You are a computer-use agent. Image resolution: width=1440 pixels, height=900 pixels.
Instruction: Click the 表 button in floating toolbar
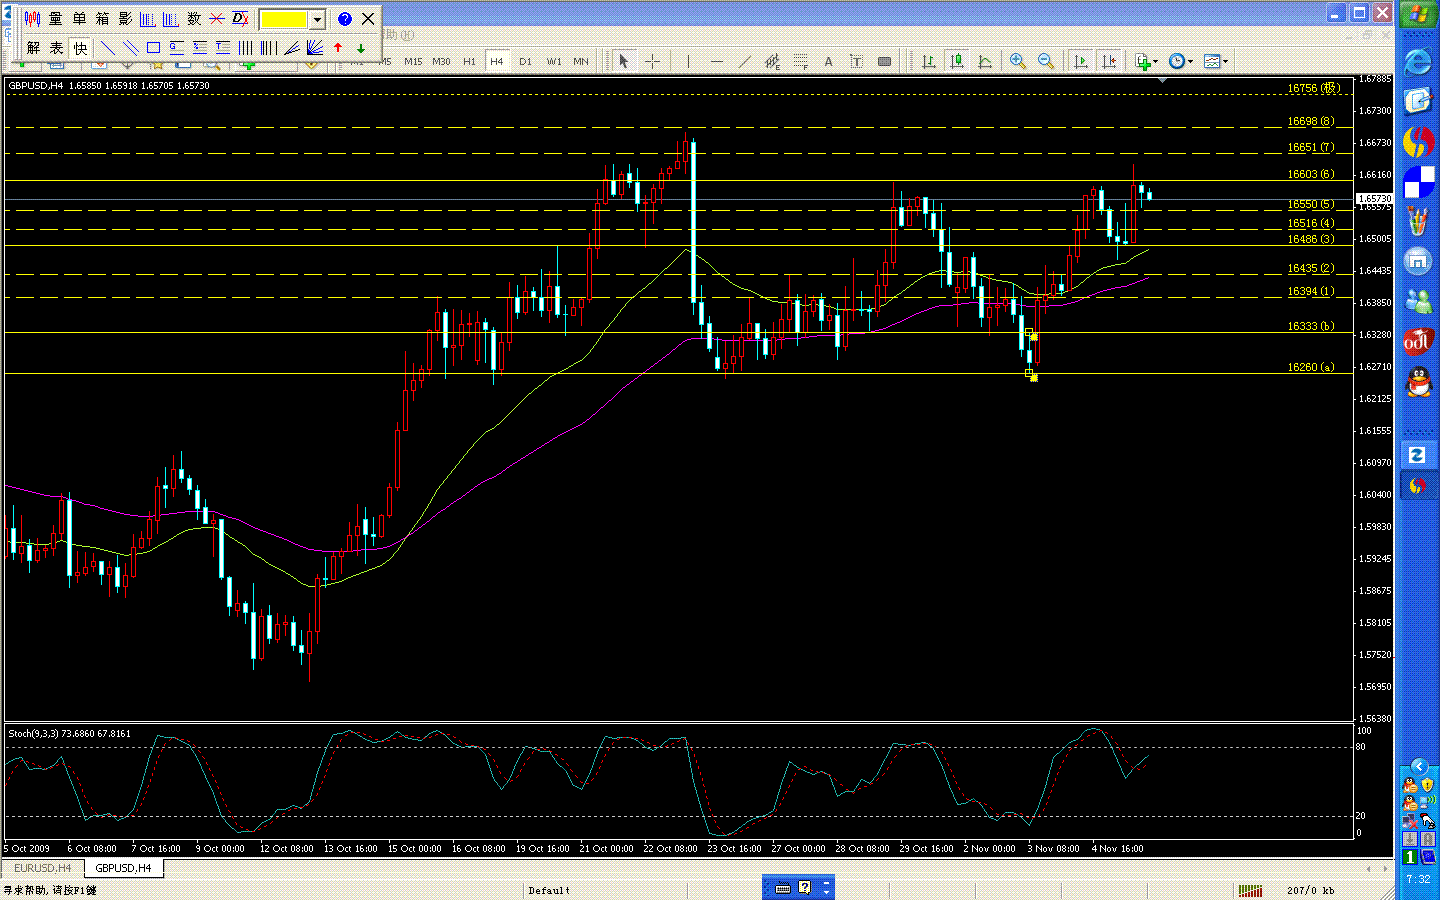pyautogui.click(x=56, y=47)
